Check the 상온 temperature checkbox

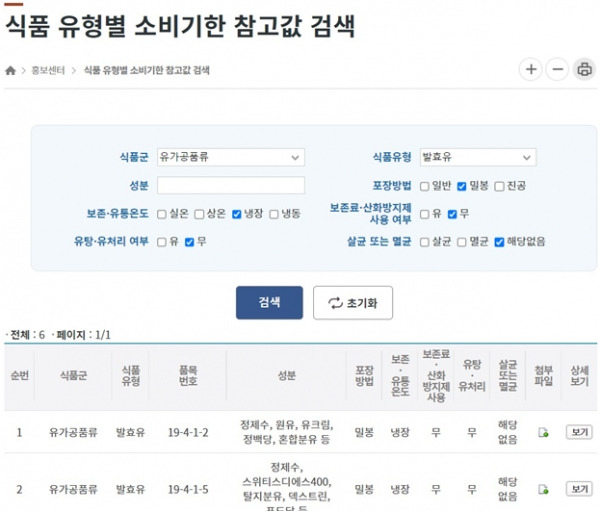[x=199, y=214]
